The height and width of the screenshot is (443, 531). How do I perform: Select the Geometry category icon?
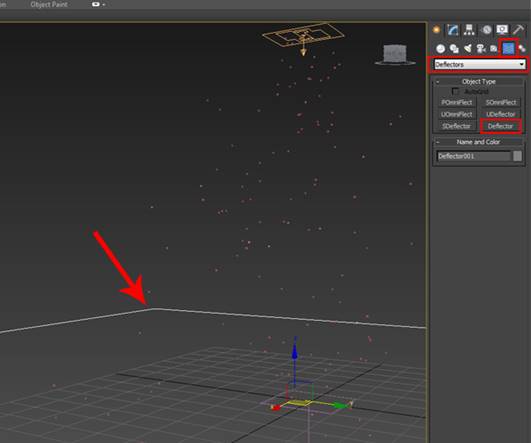pyautogui.click(x=441, y=49)
